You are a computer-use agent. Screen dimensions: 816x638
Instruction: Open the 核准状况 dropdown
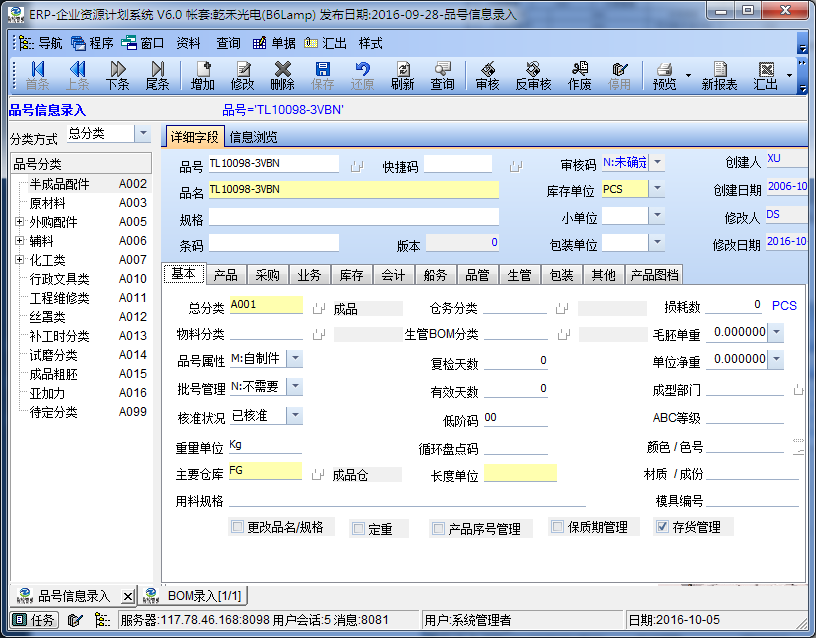tap(295, 415)
